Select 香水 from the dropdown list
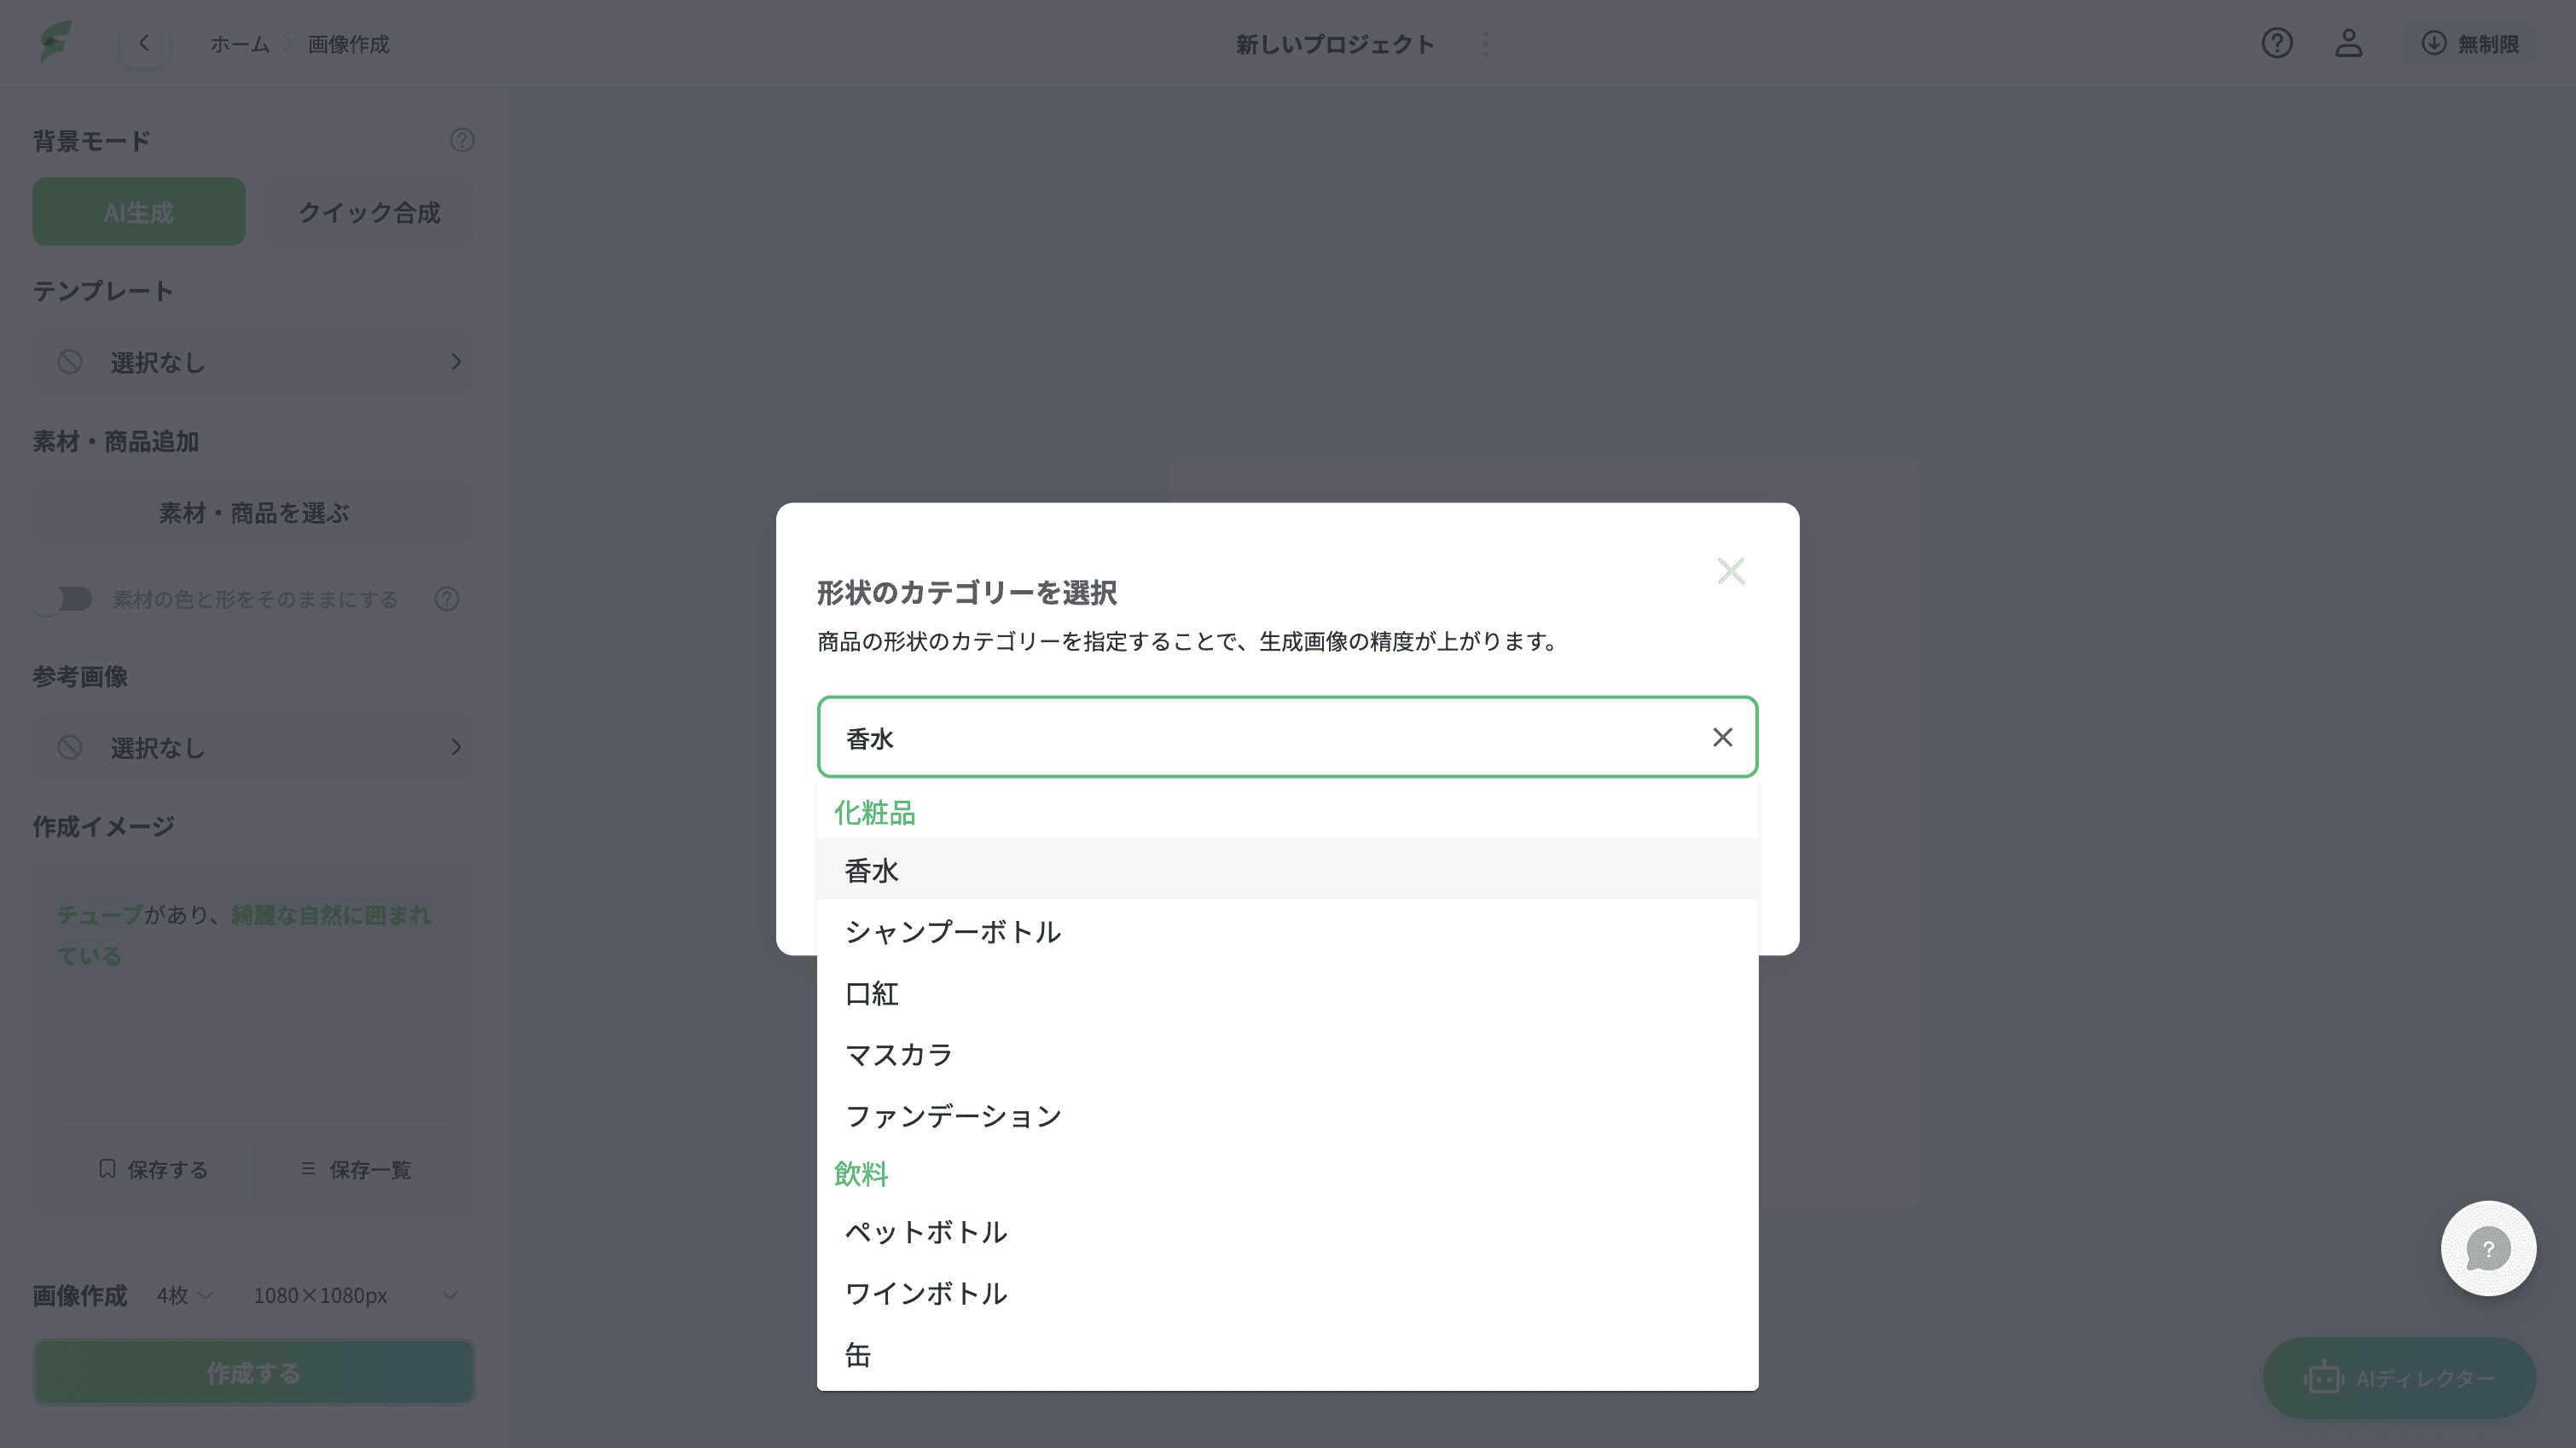2576x1448 pixels. (872, 870)
